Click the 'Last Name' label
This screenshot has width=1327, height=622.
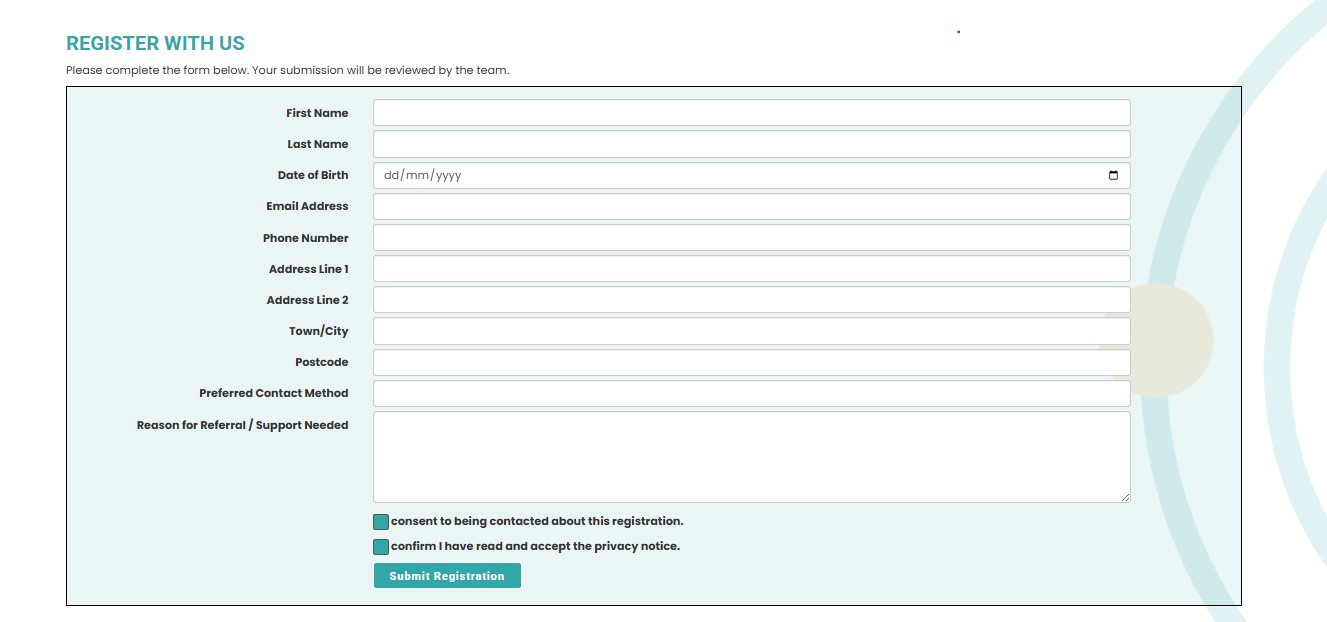tap(318, 144)
